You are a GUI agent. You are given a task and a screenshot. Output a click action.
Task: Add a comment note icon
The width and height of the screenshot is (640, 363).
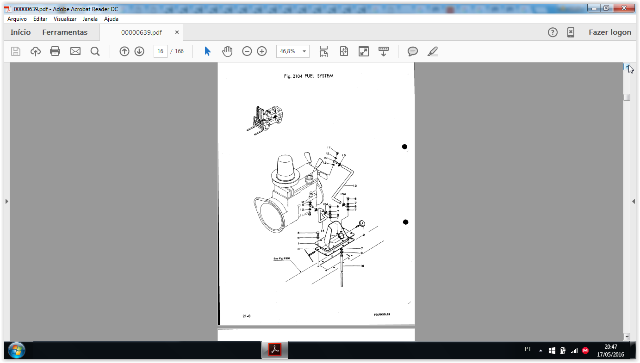413,51
